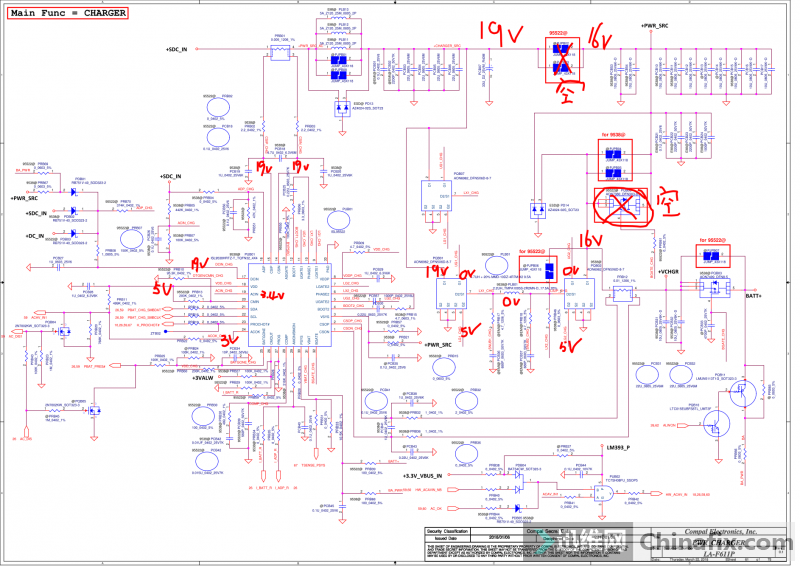This screenshot has width=800, height=566.
Task: Select the BATT+ output label
Action: pyautogui.click(x=753, y=296)
